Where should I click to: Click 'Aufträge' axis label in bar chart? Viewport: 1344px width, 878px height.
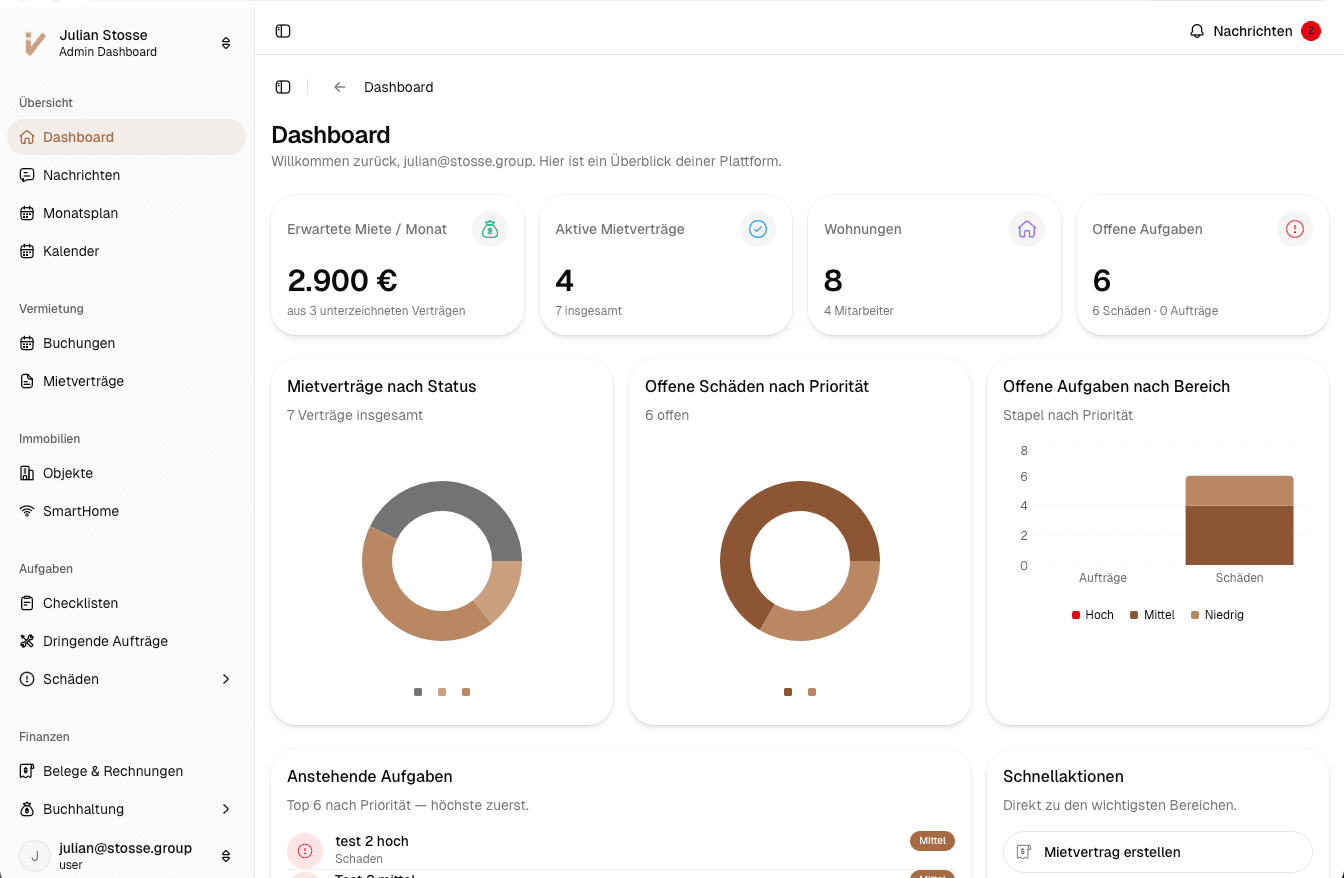pyautogui.click(x=1103, y=578)
